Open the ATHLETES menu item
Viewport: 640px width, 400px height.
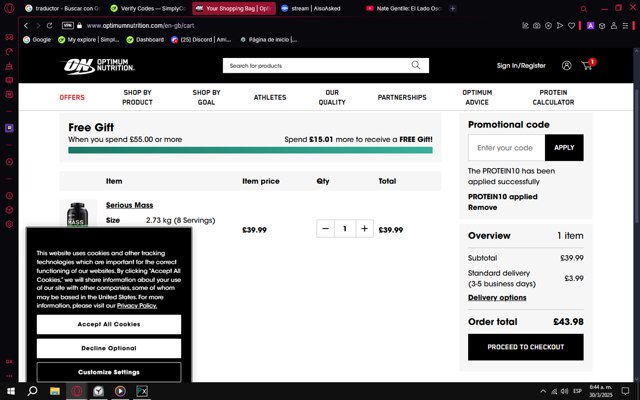[270, 97]
